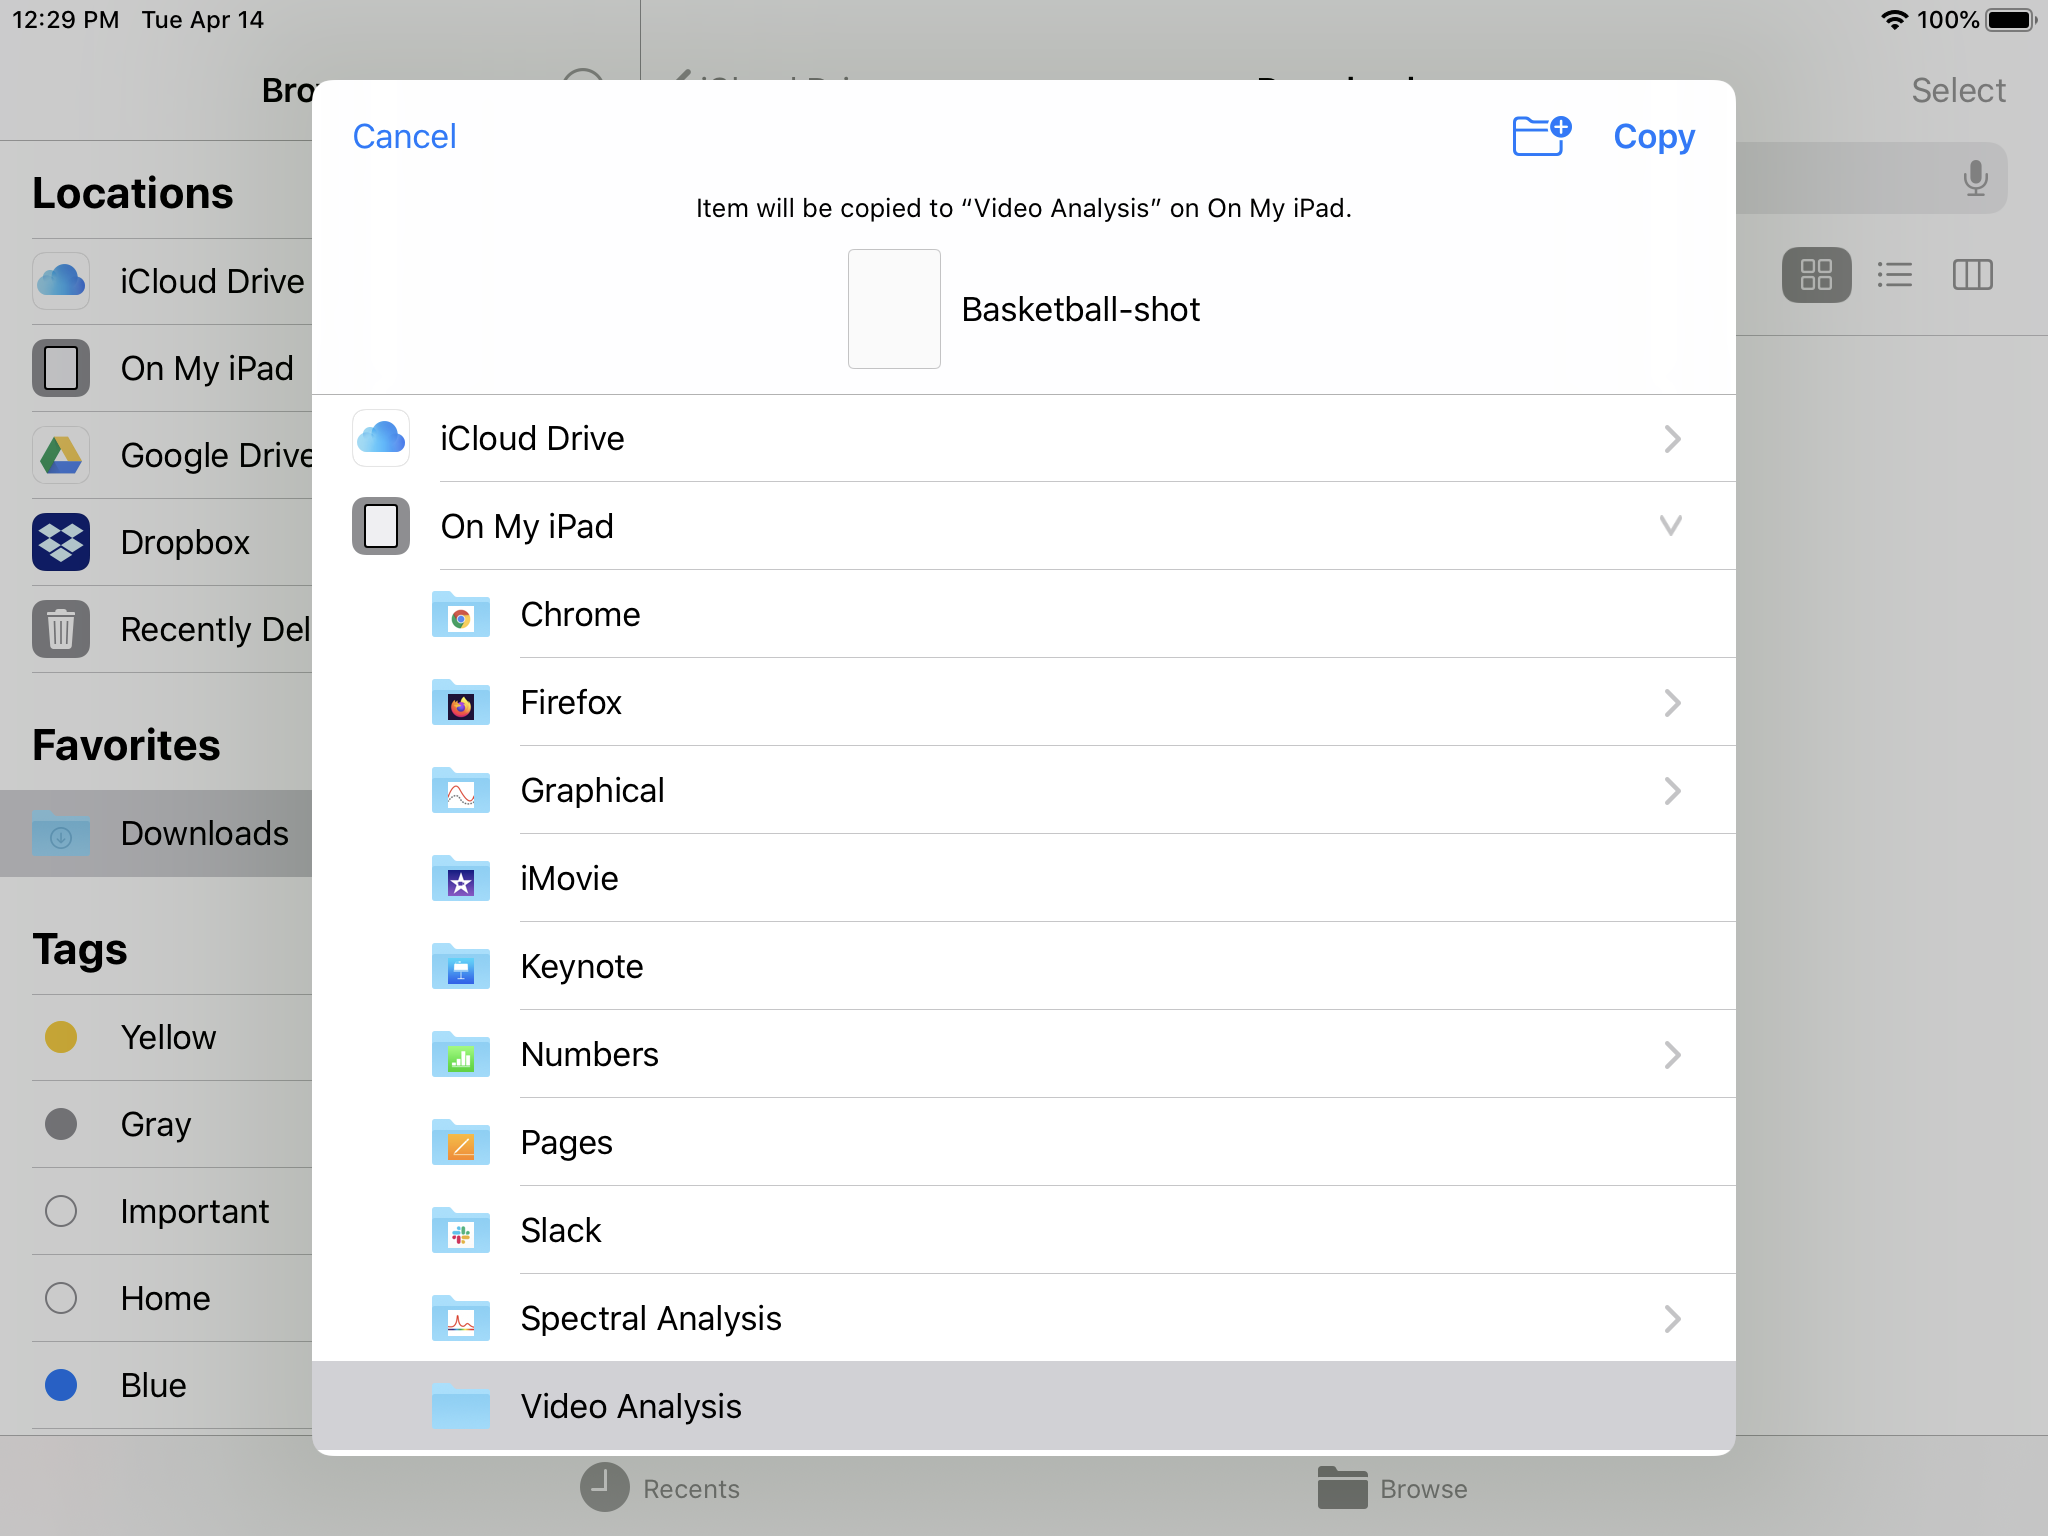Expand iCloud Drive location chevron
2048x1536 pixels.
tap(1672, 439)
